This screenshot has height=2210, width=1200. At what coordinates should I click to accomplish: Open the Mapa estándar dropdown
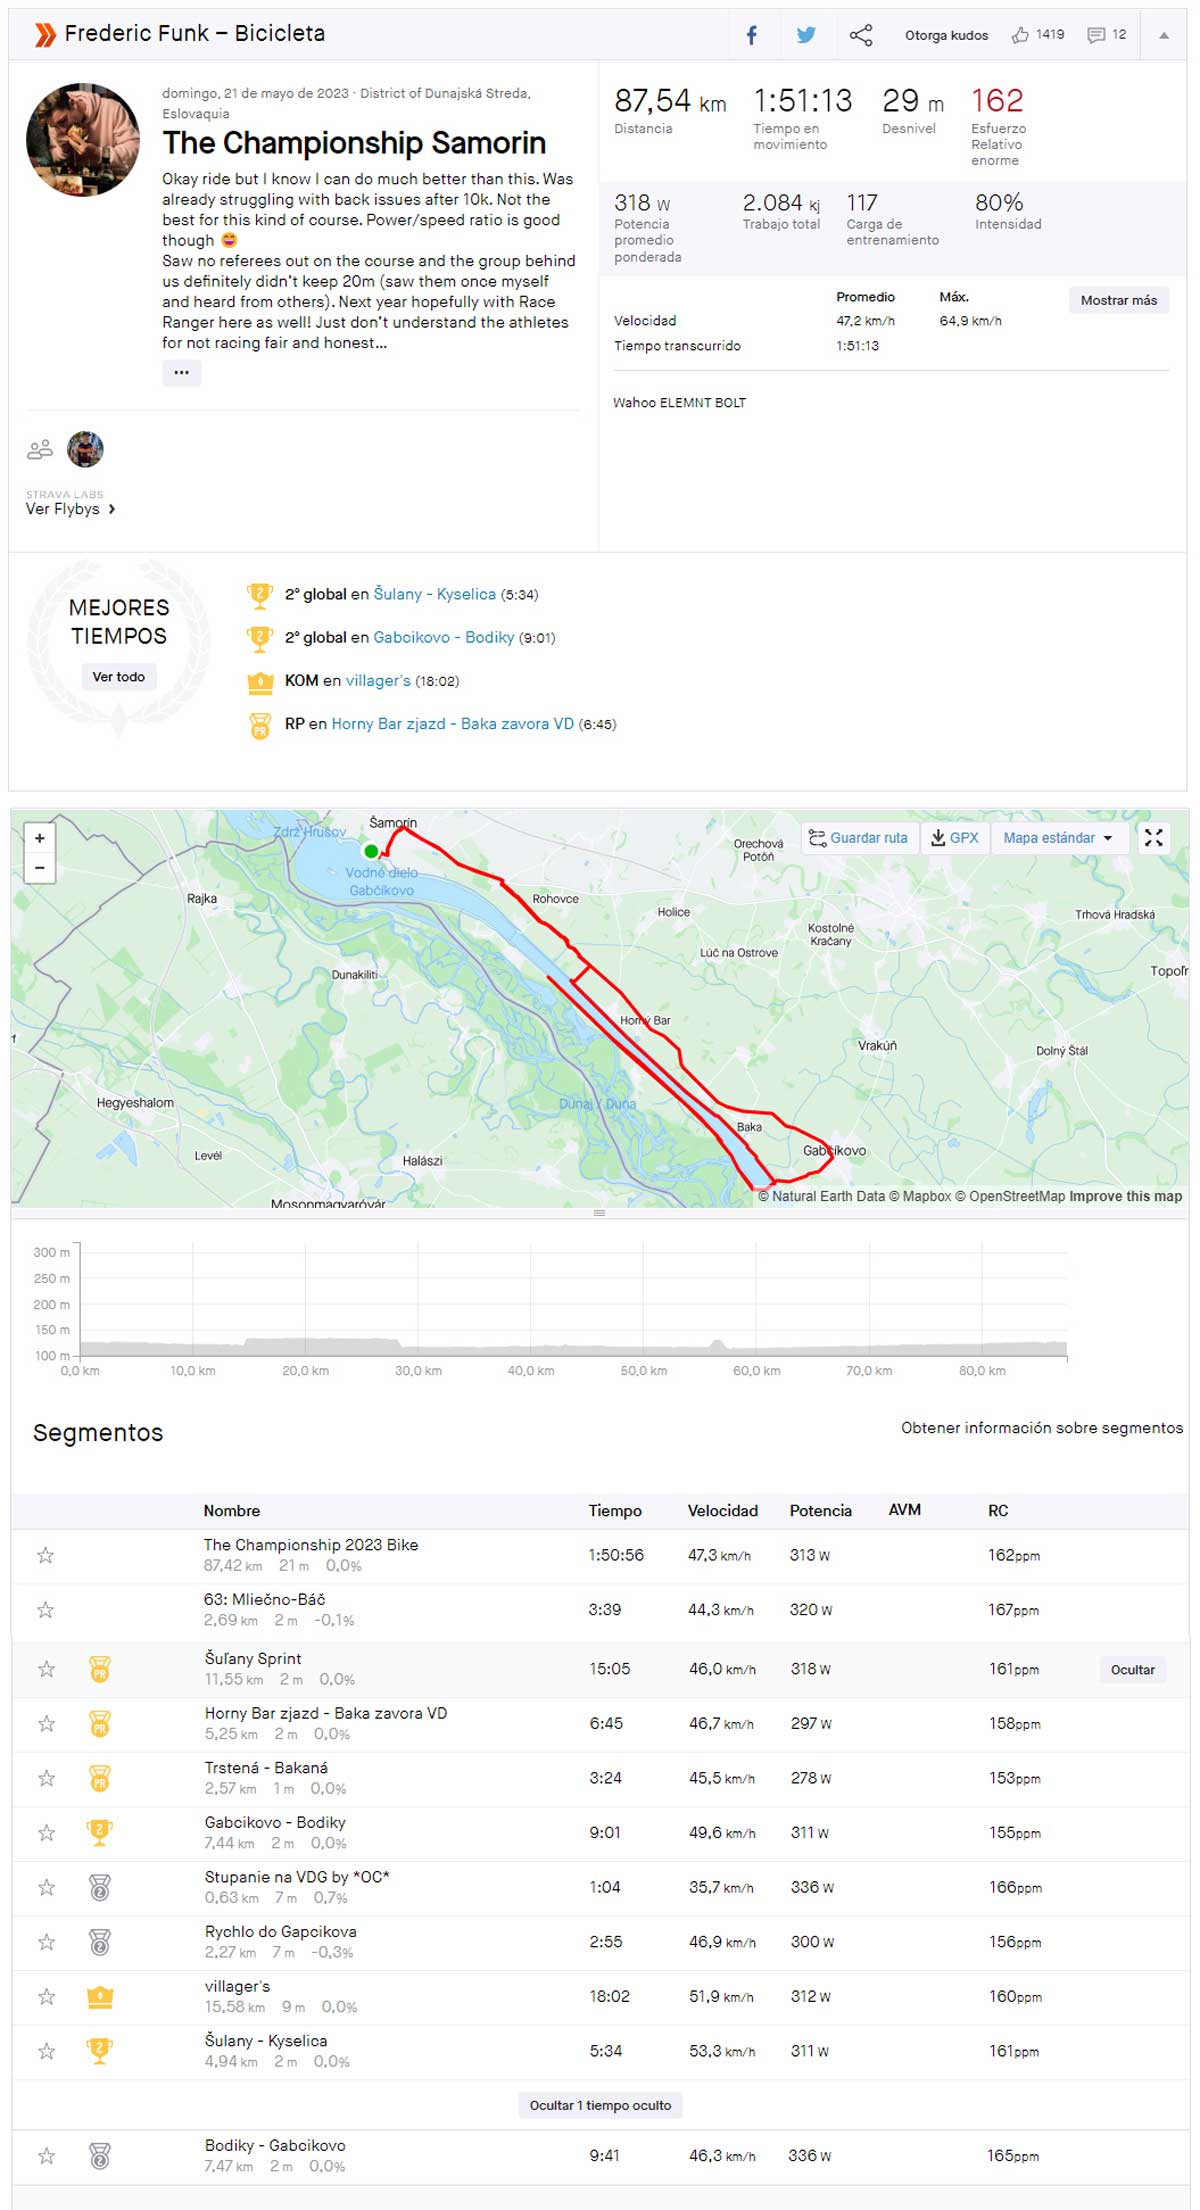[x=1058, y=838]
